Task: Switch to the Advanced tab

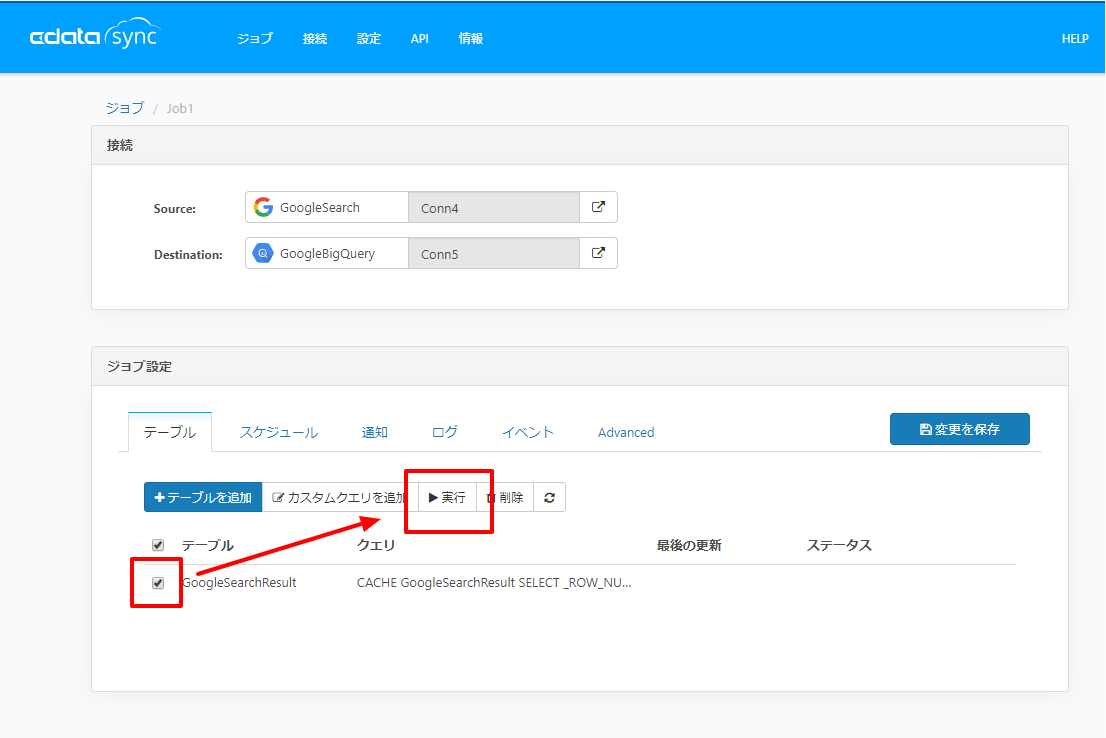Action: [x=626, y=432]
